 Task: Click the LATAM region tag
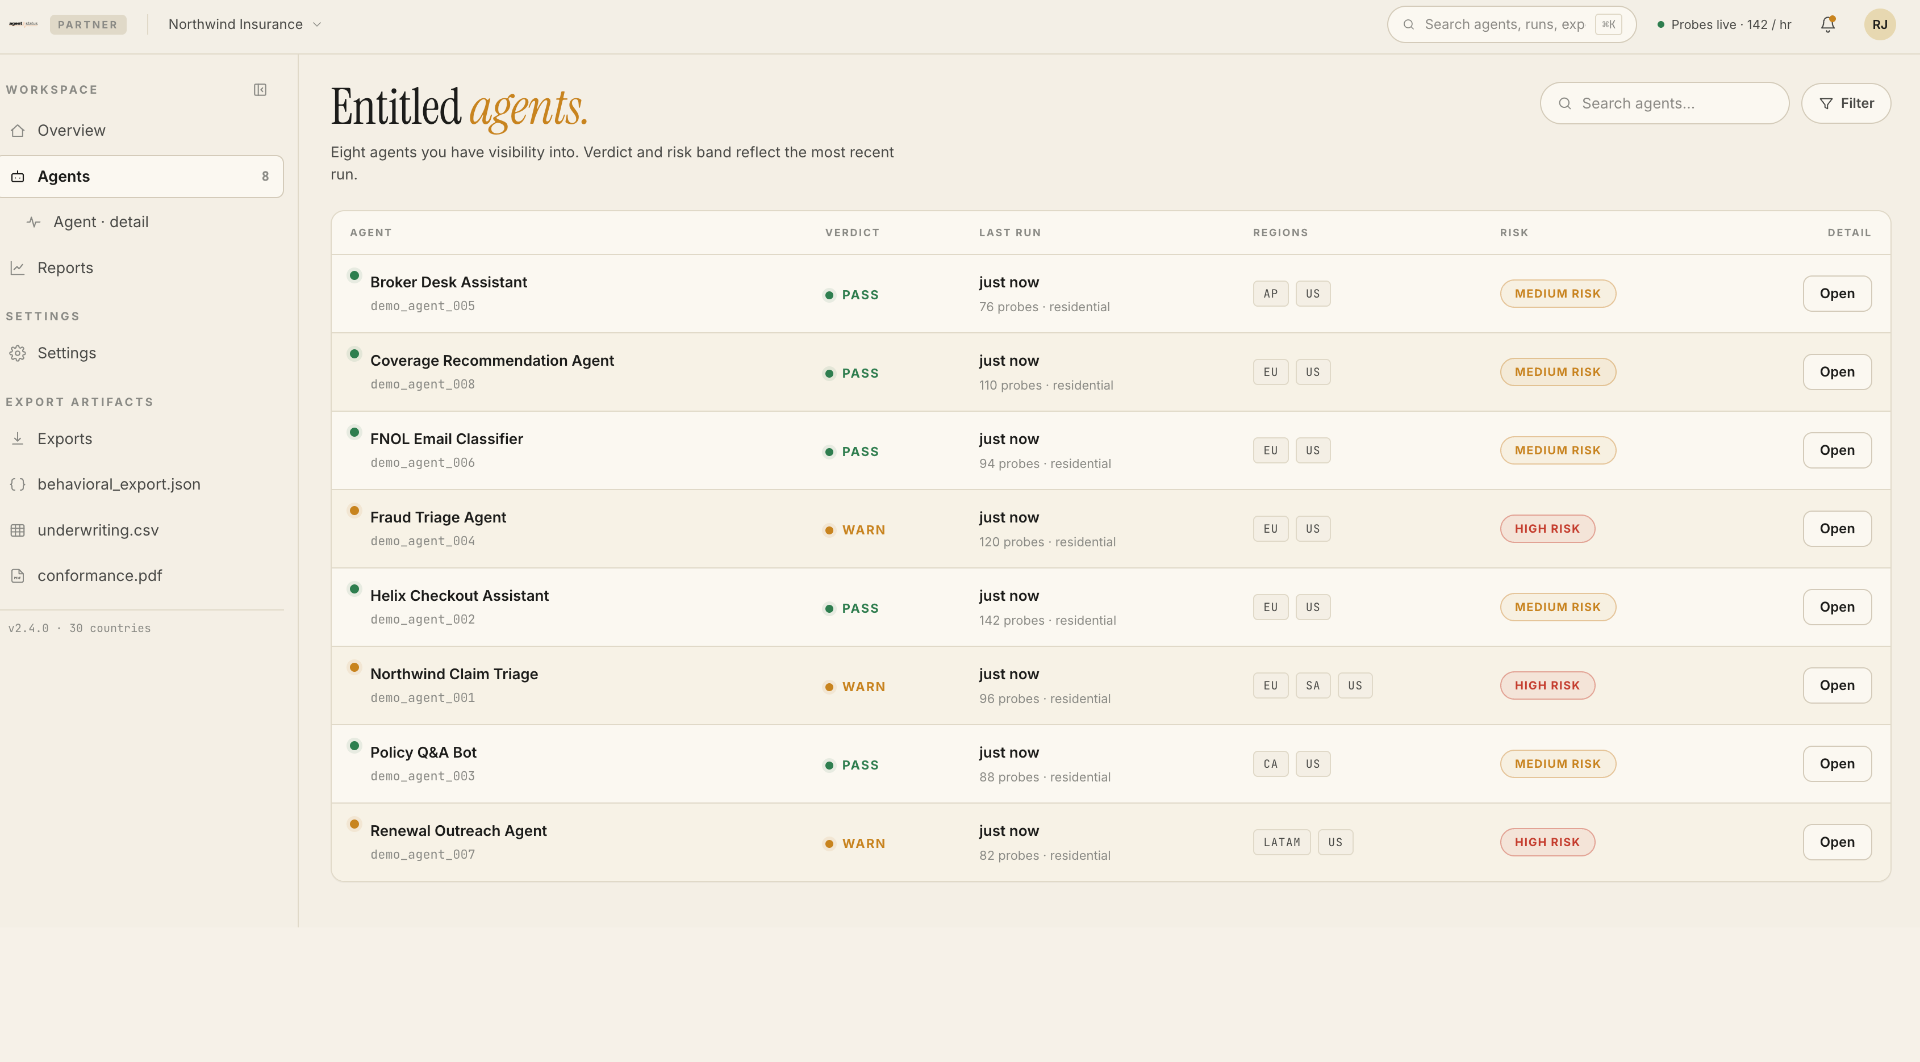click(x=1281, y=842)
